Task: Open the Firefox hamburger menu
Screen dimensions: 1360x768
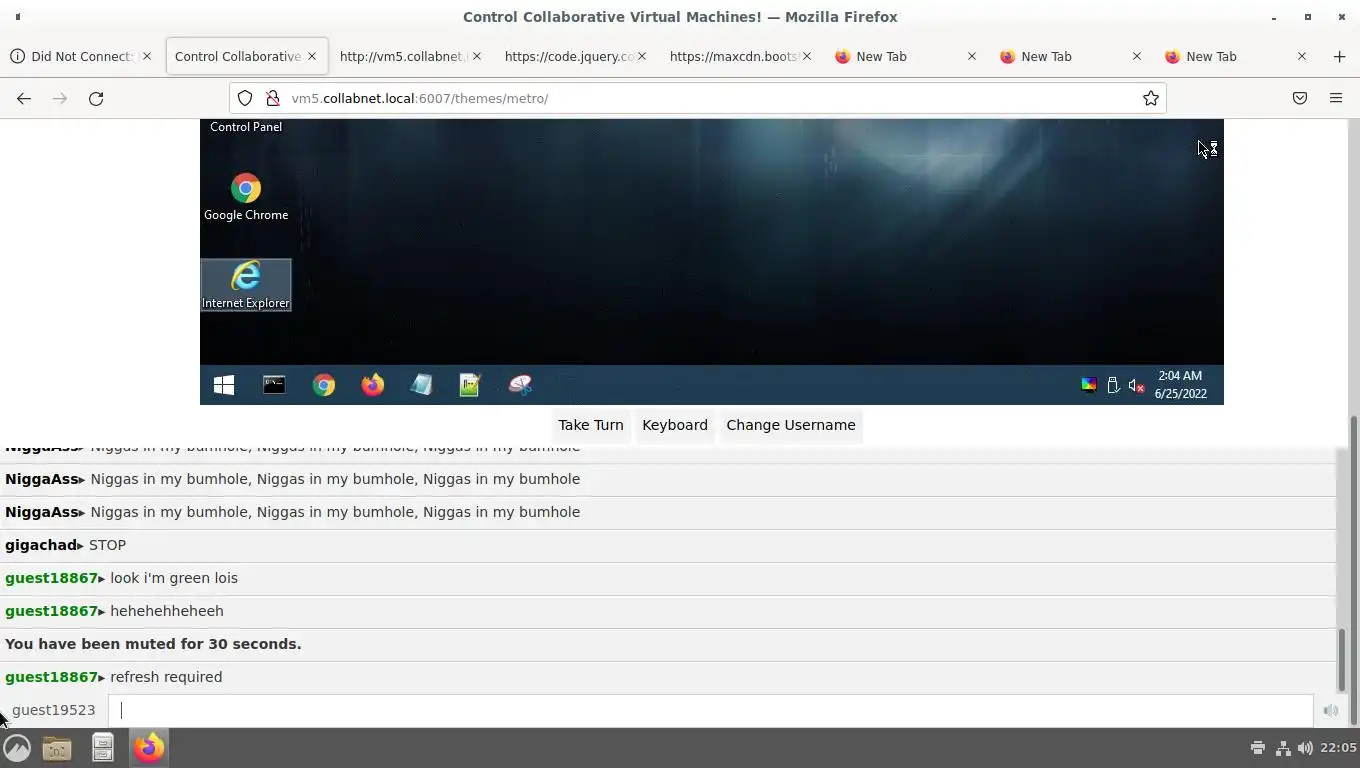Action: [1336, 98]
